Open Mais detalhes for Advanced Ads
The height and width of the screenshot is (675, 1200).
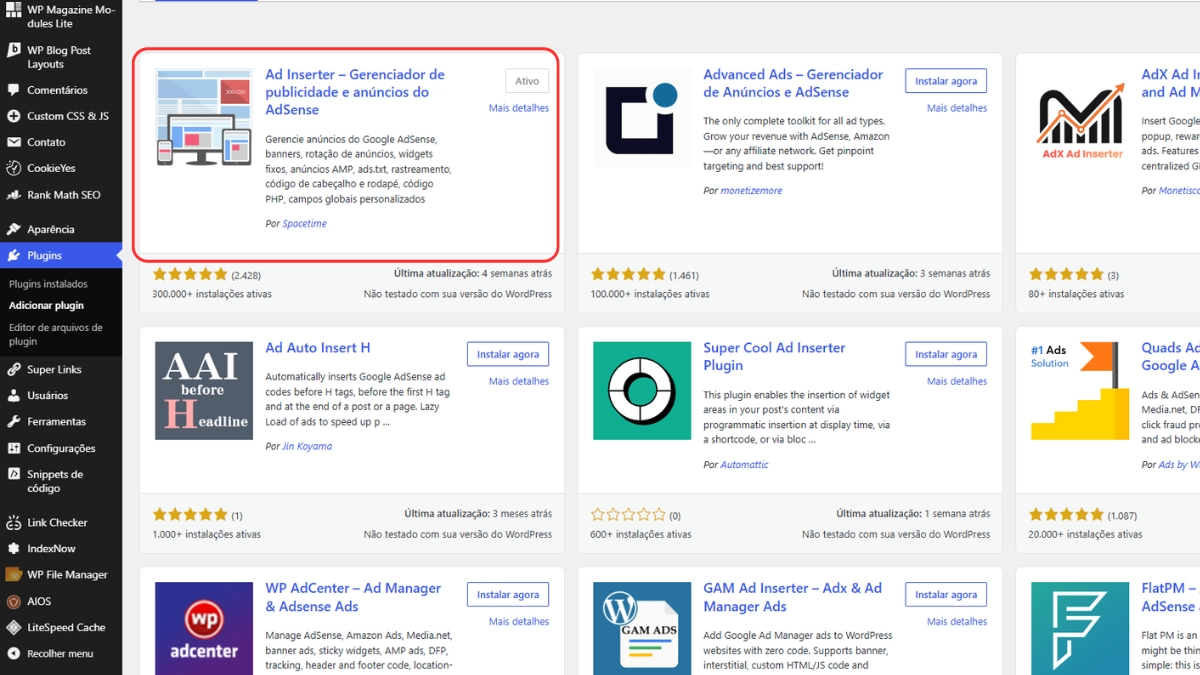point(957,108)
